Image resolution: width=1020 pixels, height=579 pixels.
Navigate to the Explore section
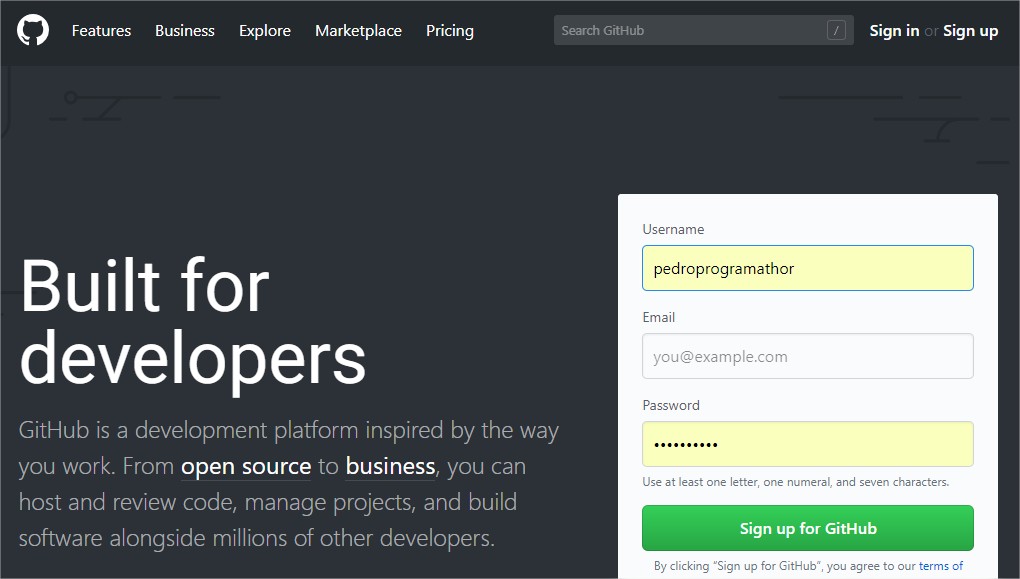(x=264, y=30)
